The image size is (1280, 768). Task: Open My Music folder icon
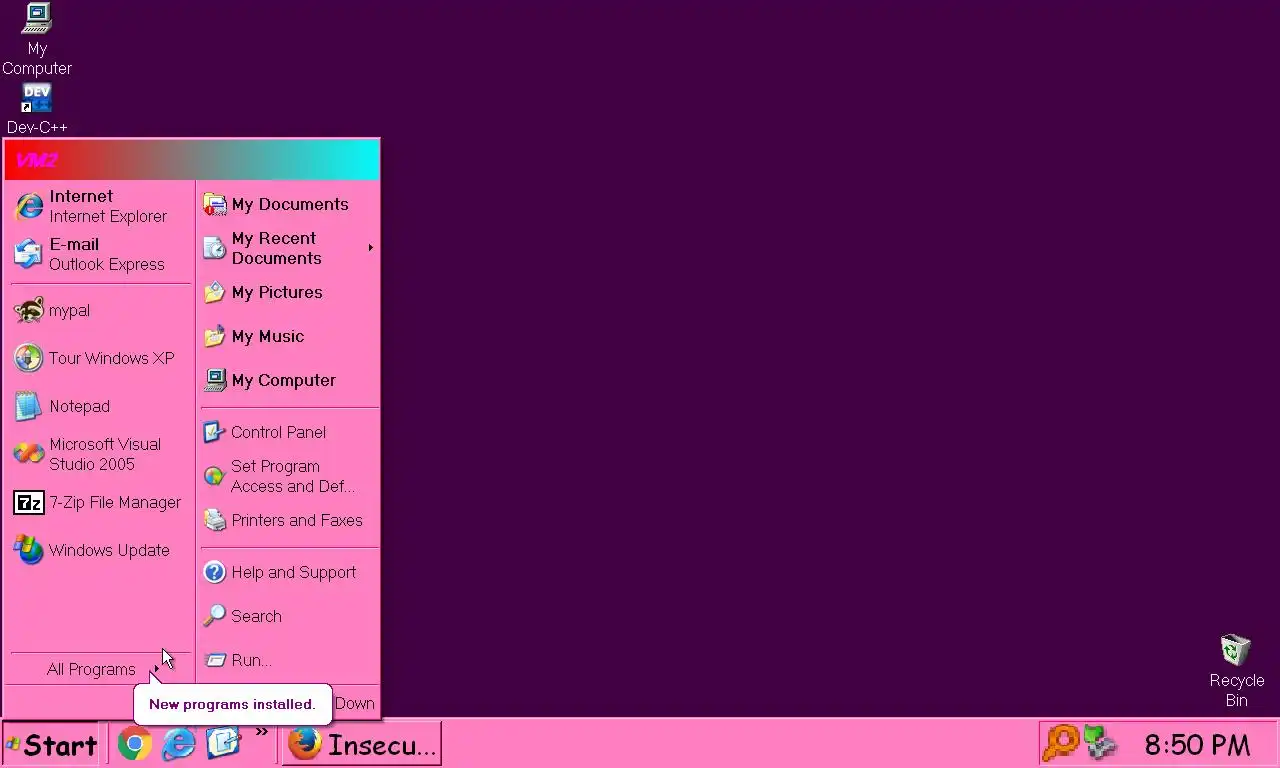pyautogui.click(x=215, y=336)
